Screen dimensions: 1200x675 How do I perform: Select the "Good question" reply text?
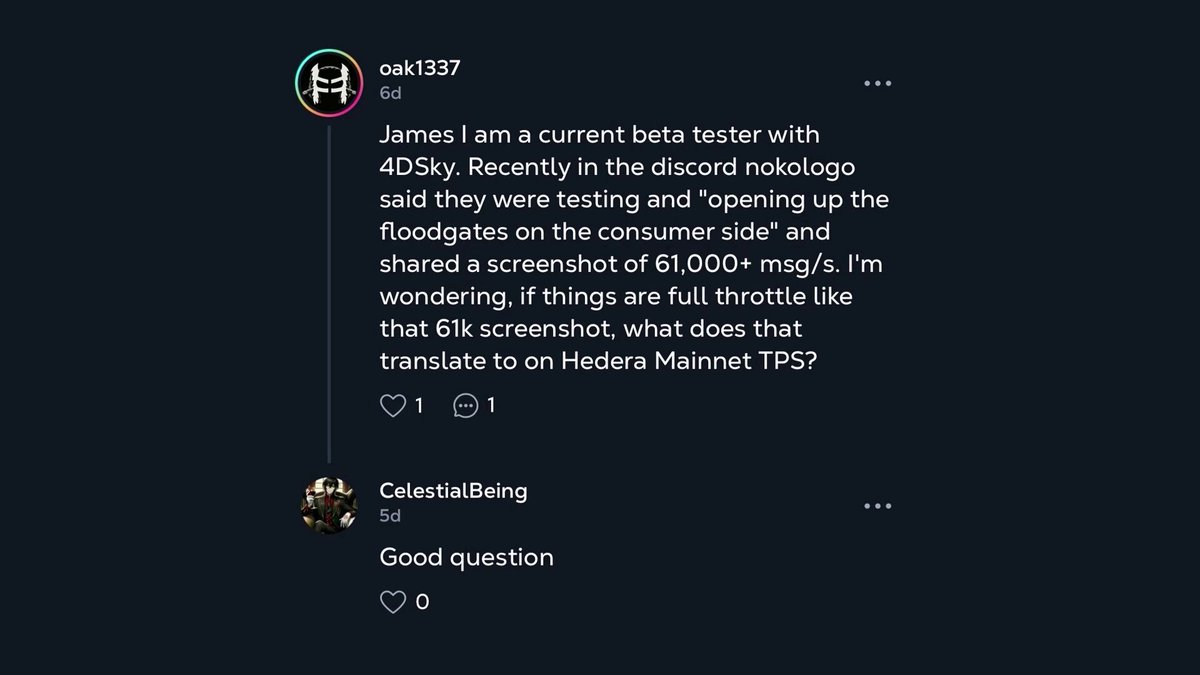pos(466,557)
